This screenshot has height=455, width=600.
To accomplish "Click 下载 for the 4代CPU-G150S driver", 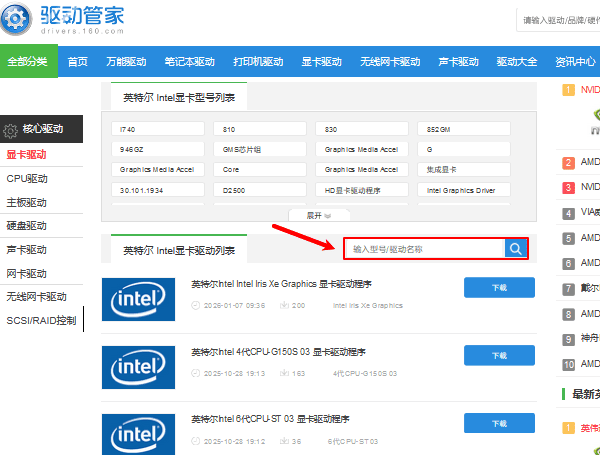I will pyautogui.click(x=499, y=356).
